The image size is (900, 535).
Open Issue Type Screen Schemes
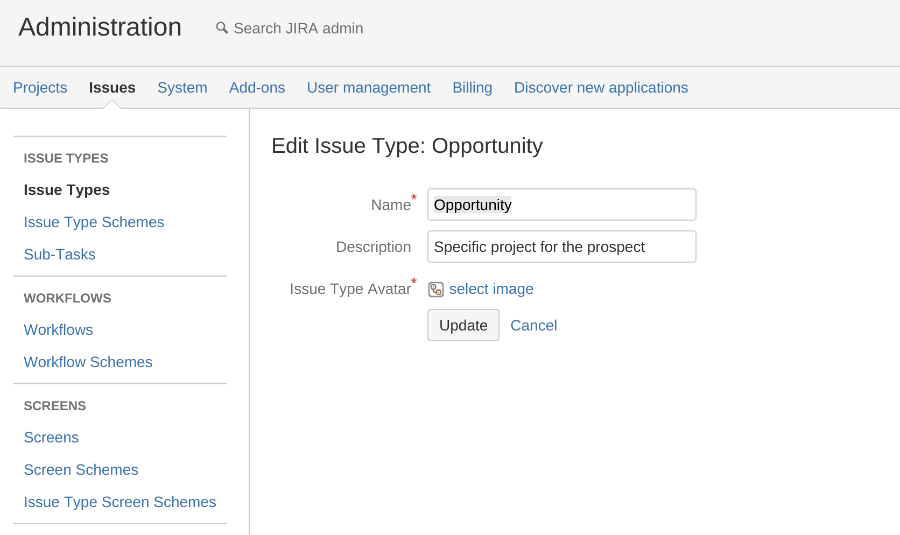[x=119, y=502]
